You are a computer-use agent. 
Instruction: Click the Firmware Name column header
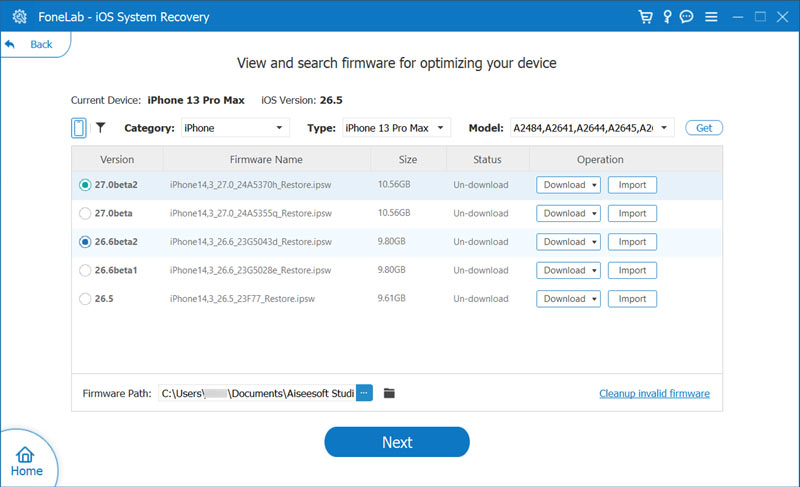pos(266,159)
